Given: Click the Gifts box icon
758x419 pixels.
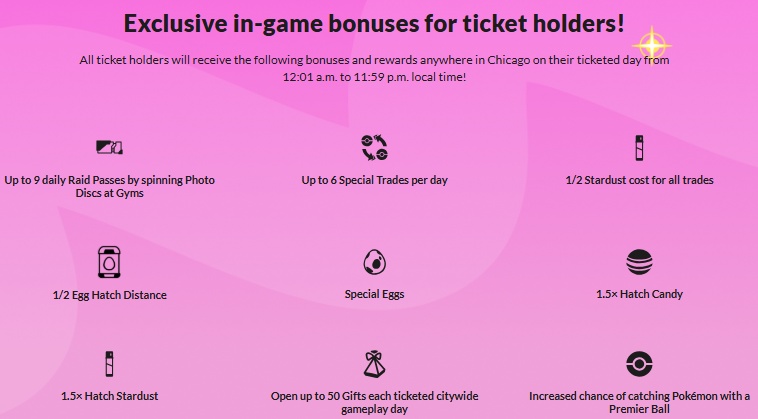Looking at the screenshot, I should coord(373,364).
